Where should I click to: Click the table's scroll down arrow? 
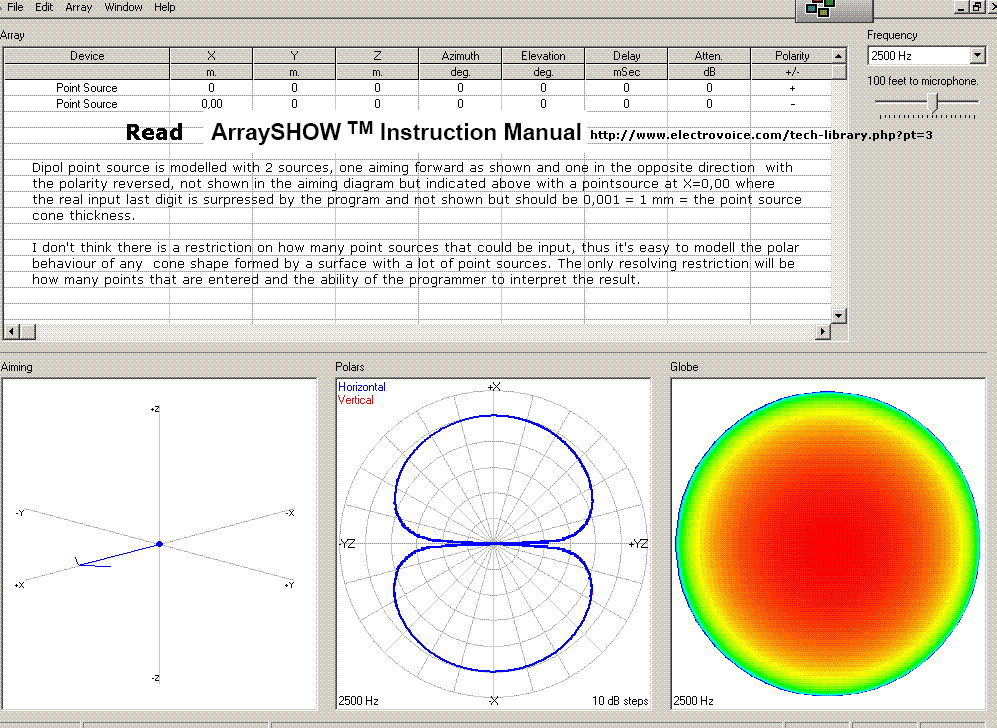coord(839,315)
